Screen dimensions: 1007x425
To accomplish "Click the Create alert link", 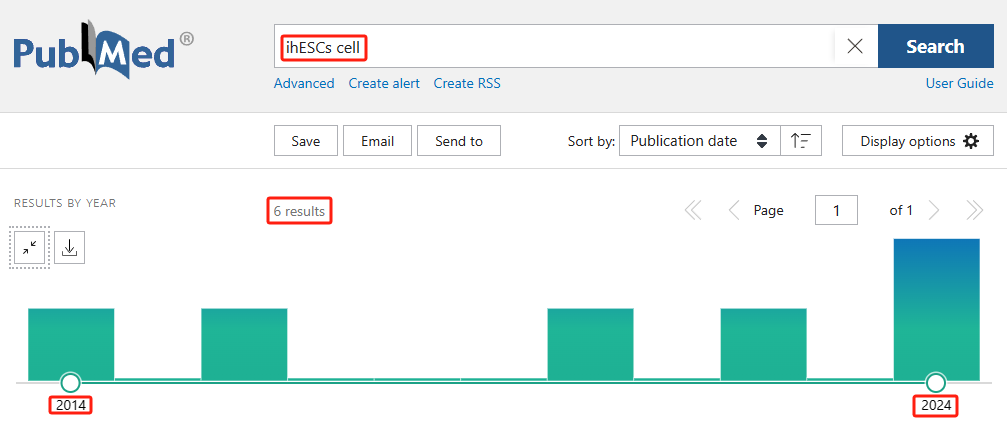I will (384, 83).
